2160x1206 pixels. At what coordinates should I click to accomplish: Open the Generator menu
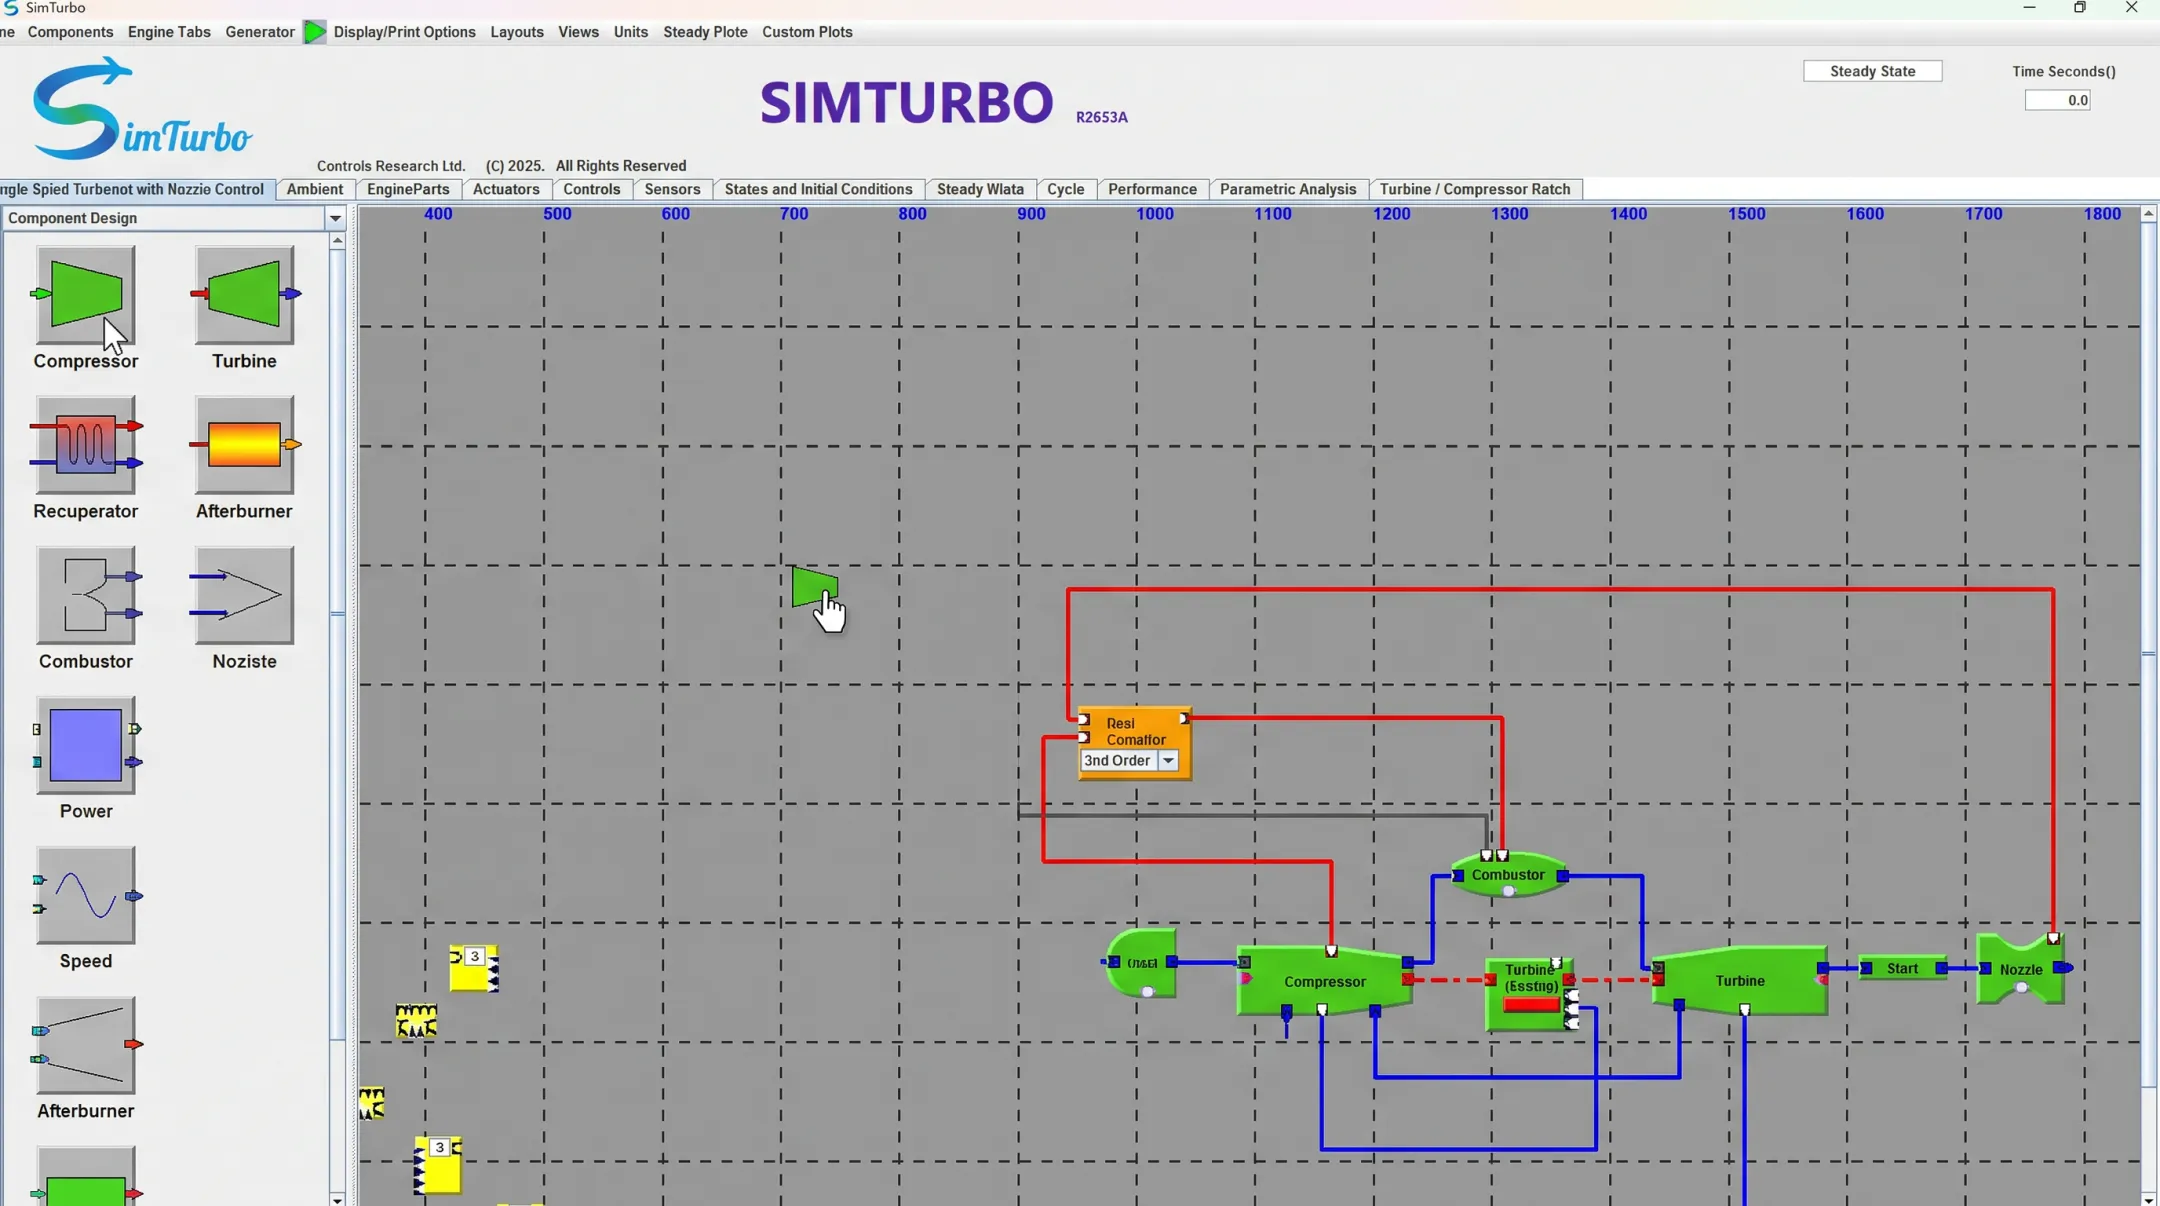260,32
